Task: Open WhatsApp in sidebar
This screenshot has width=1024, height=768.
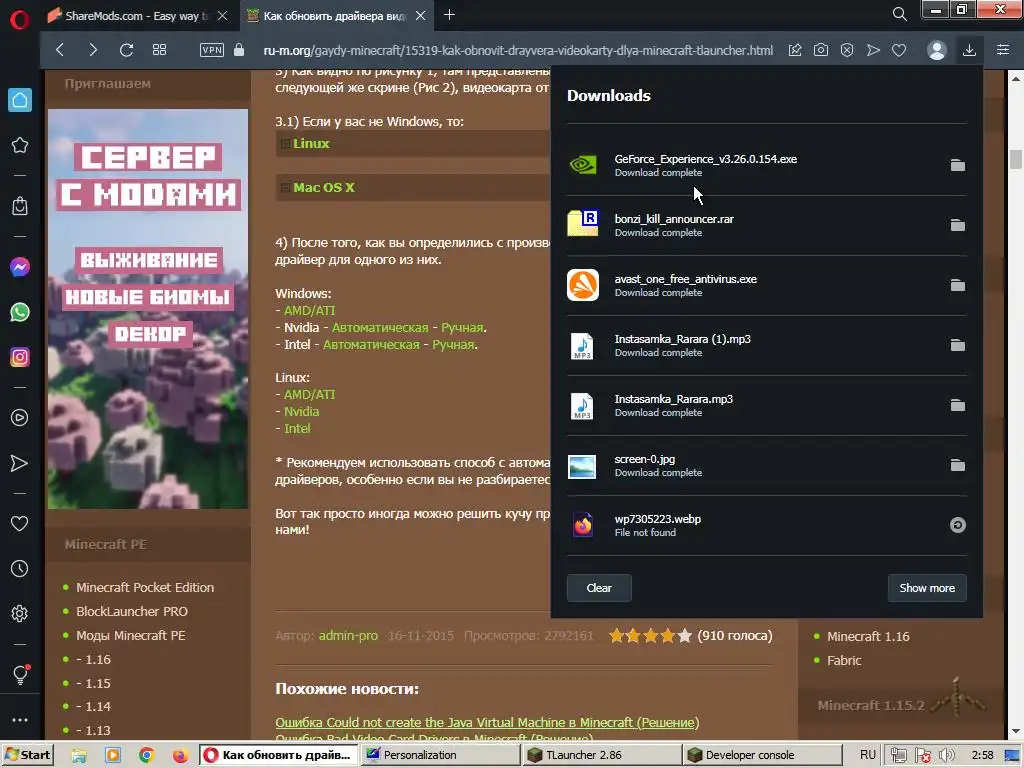Action: (x=20, y=312)
